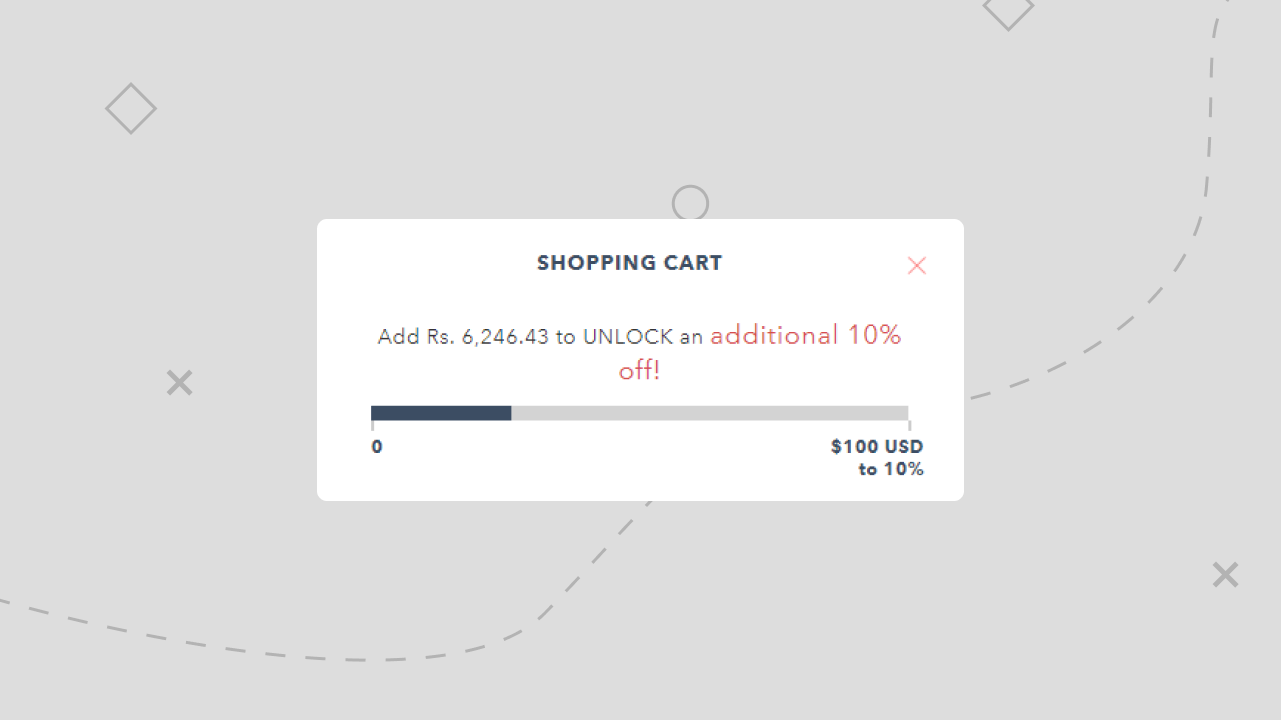Click the SHOPPING CART heading
The image size is (1281, 720).
coord(629,263)
